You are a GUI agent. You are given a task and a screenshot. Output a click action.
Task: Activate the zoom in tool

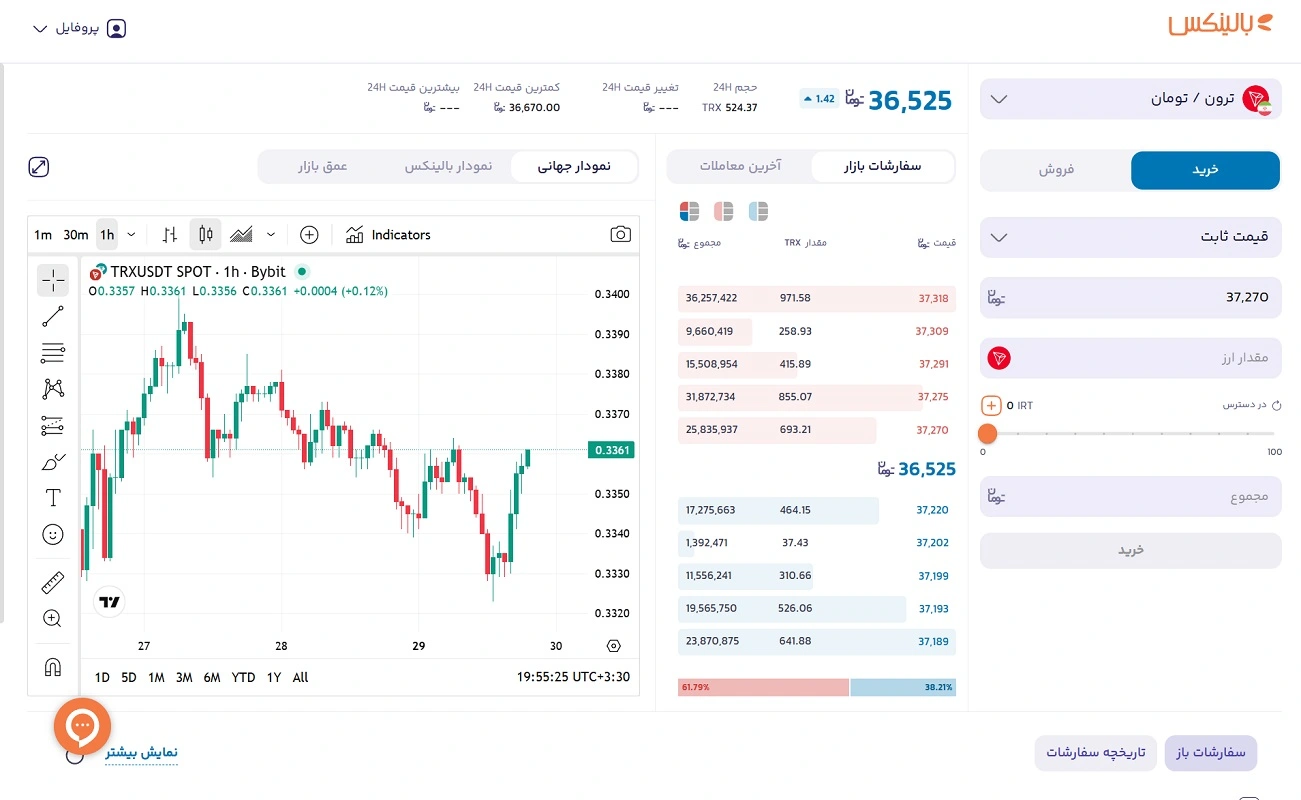53,618
